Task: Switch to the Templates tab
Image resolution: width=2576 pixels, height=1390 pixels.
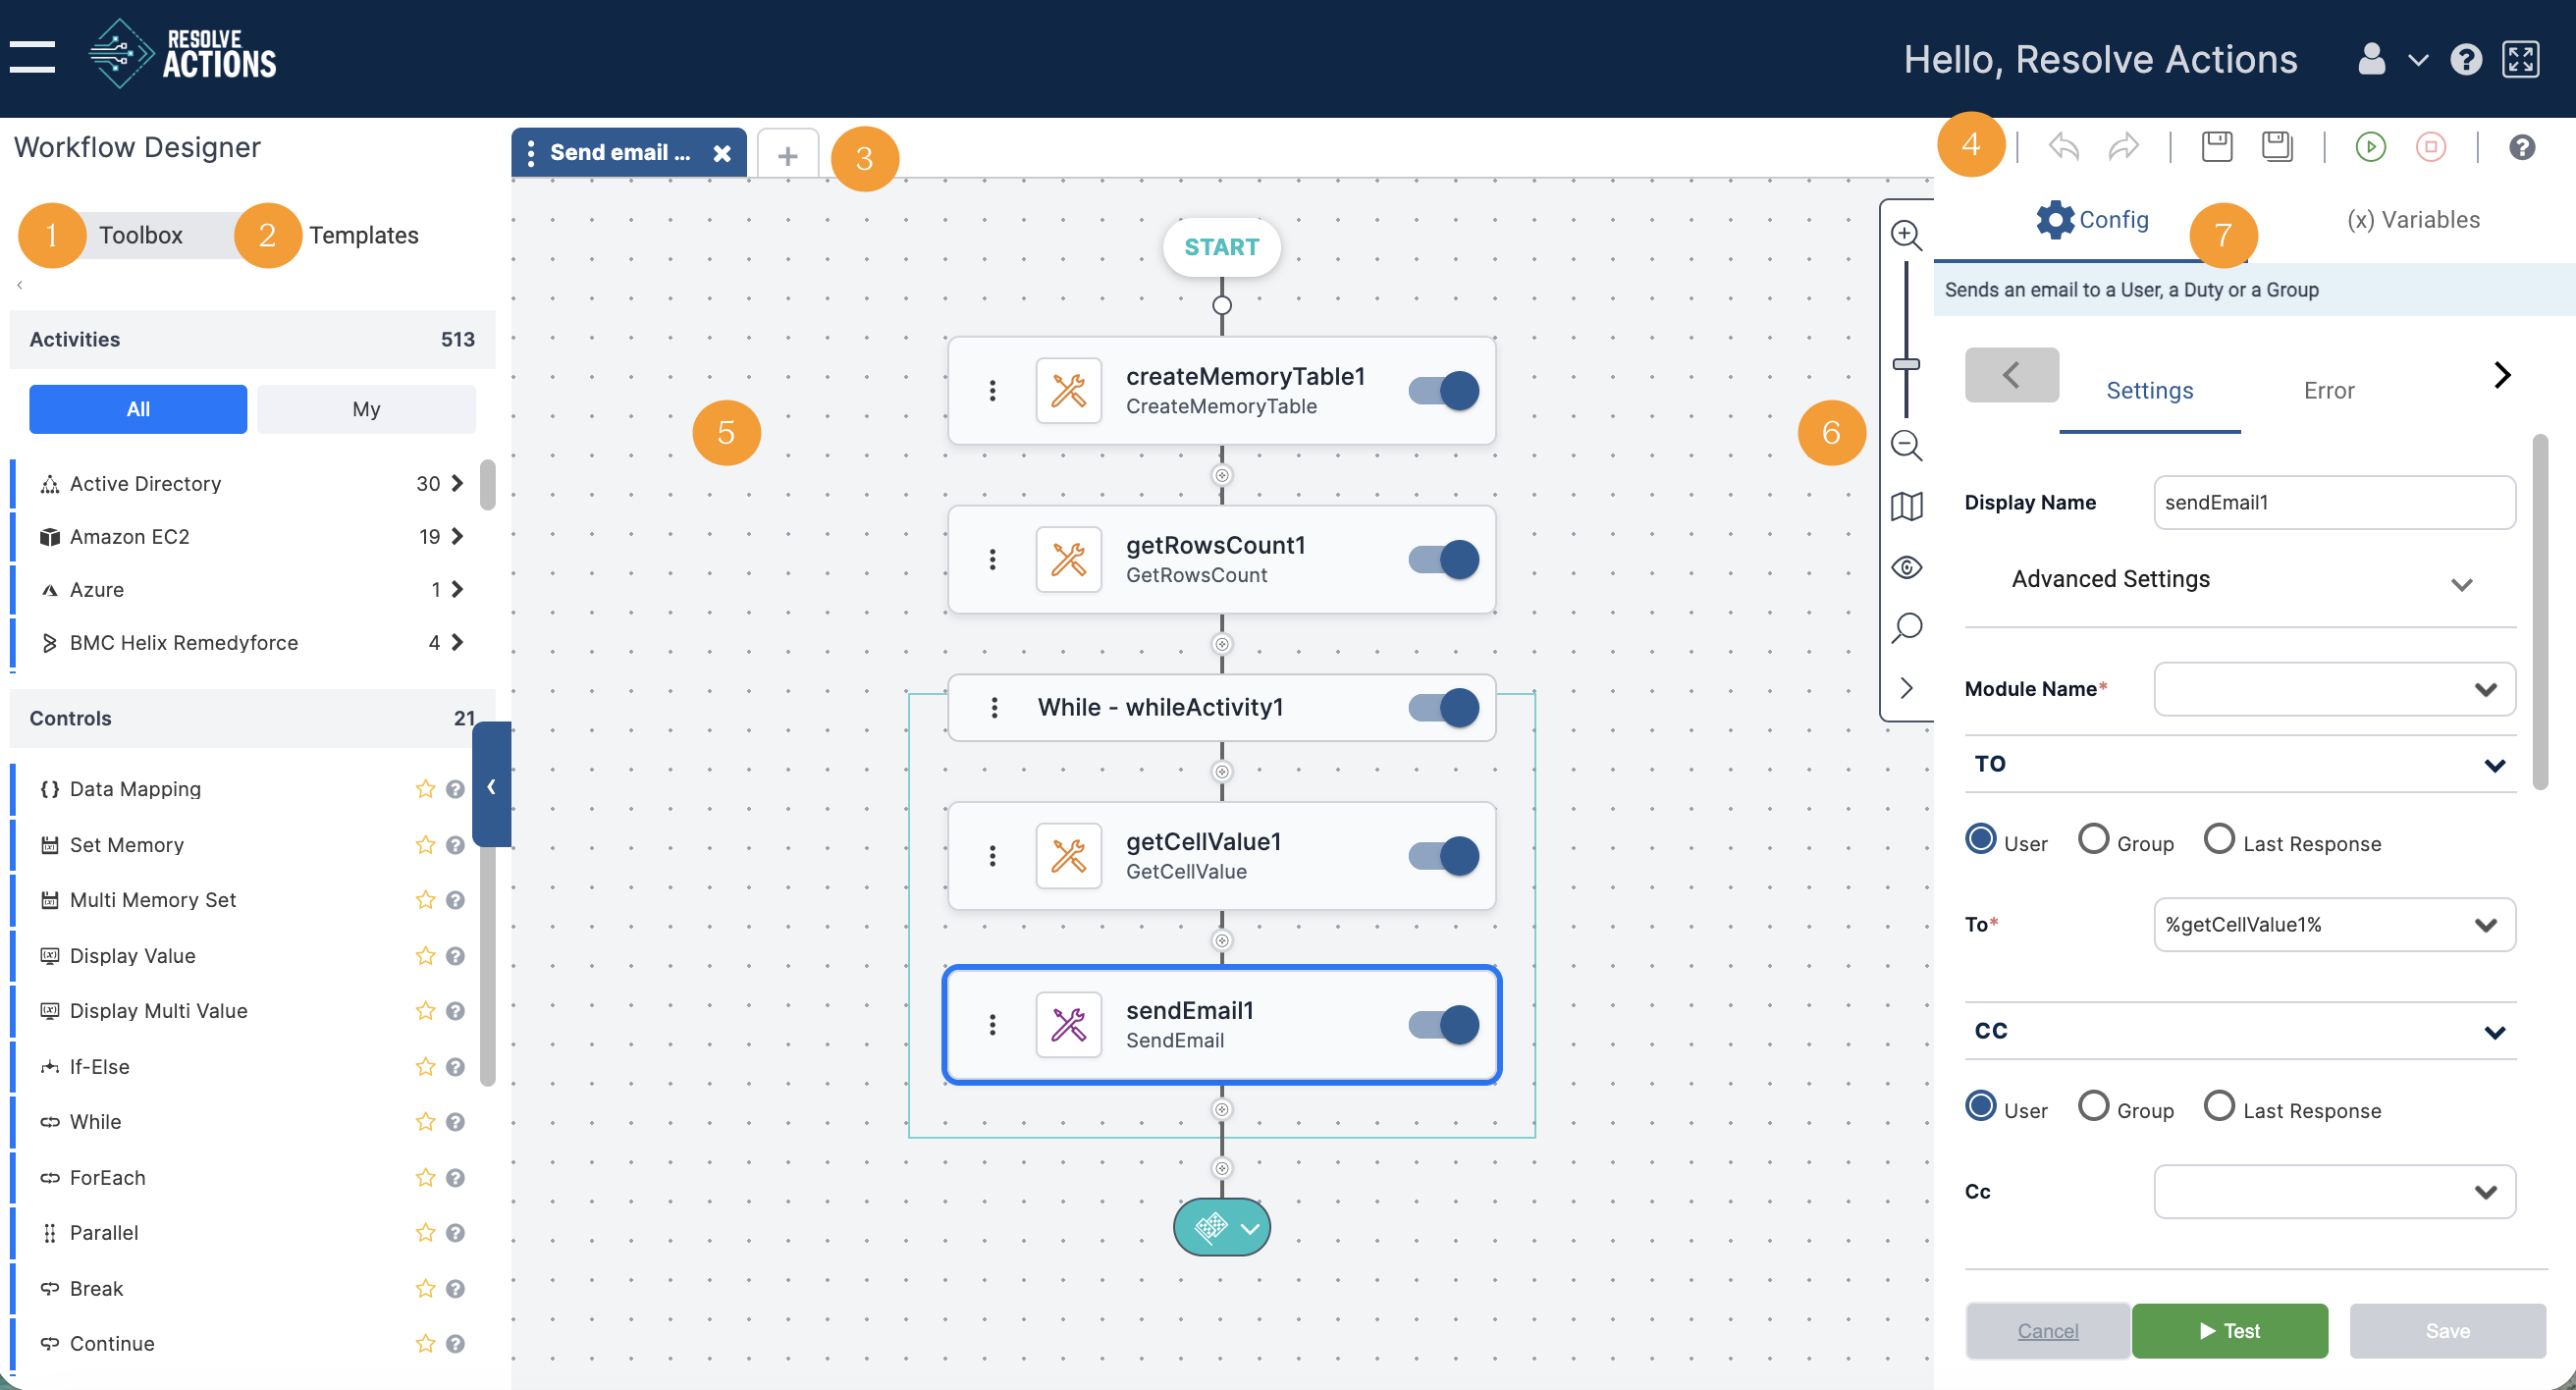Action: point(363,235)
